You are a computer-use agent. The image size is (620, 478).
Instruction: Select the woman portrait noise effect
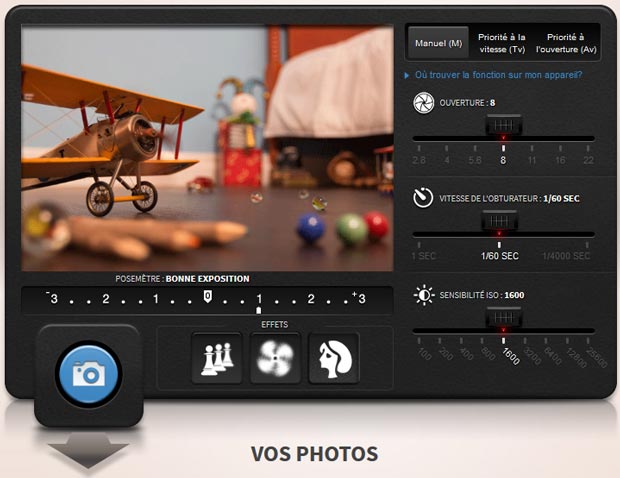click(x=334, y=358)
